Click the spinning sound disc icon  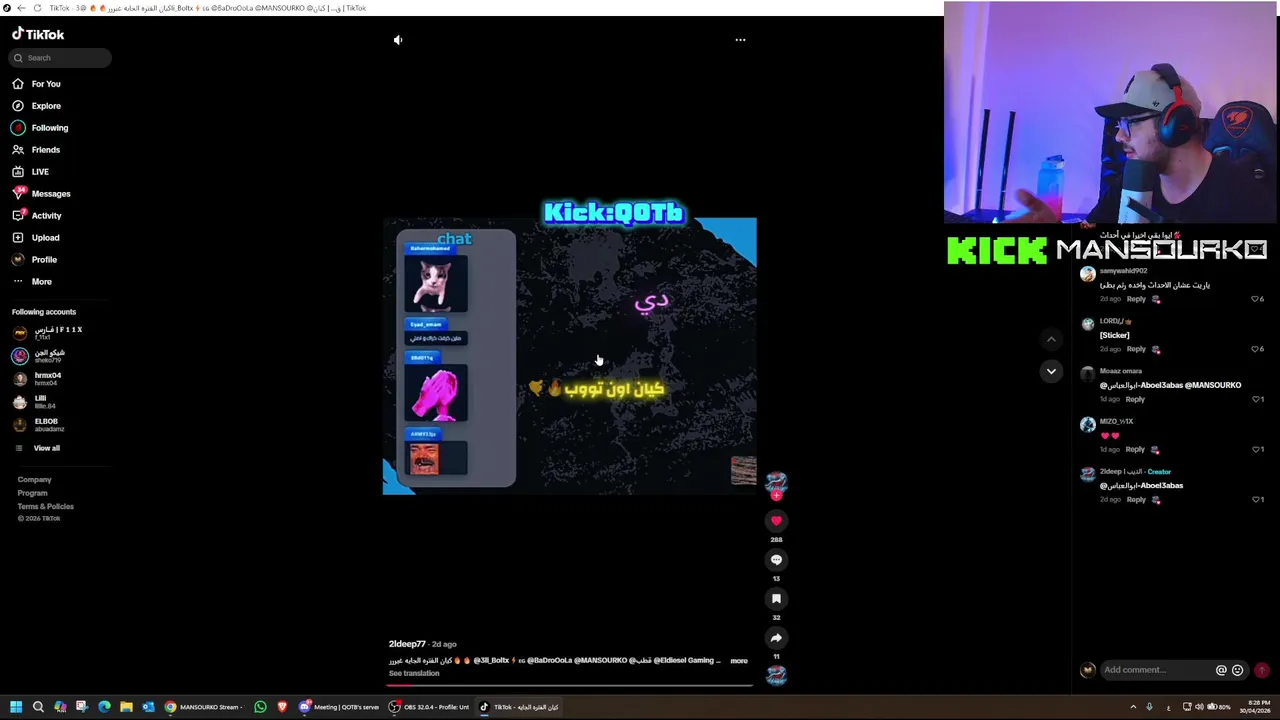point(776,676)
